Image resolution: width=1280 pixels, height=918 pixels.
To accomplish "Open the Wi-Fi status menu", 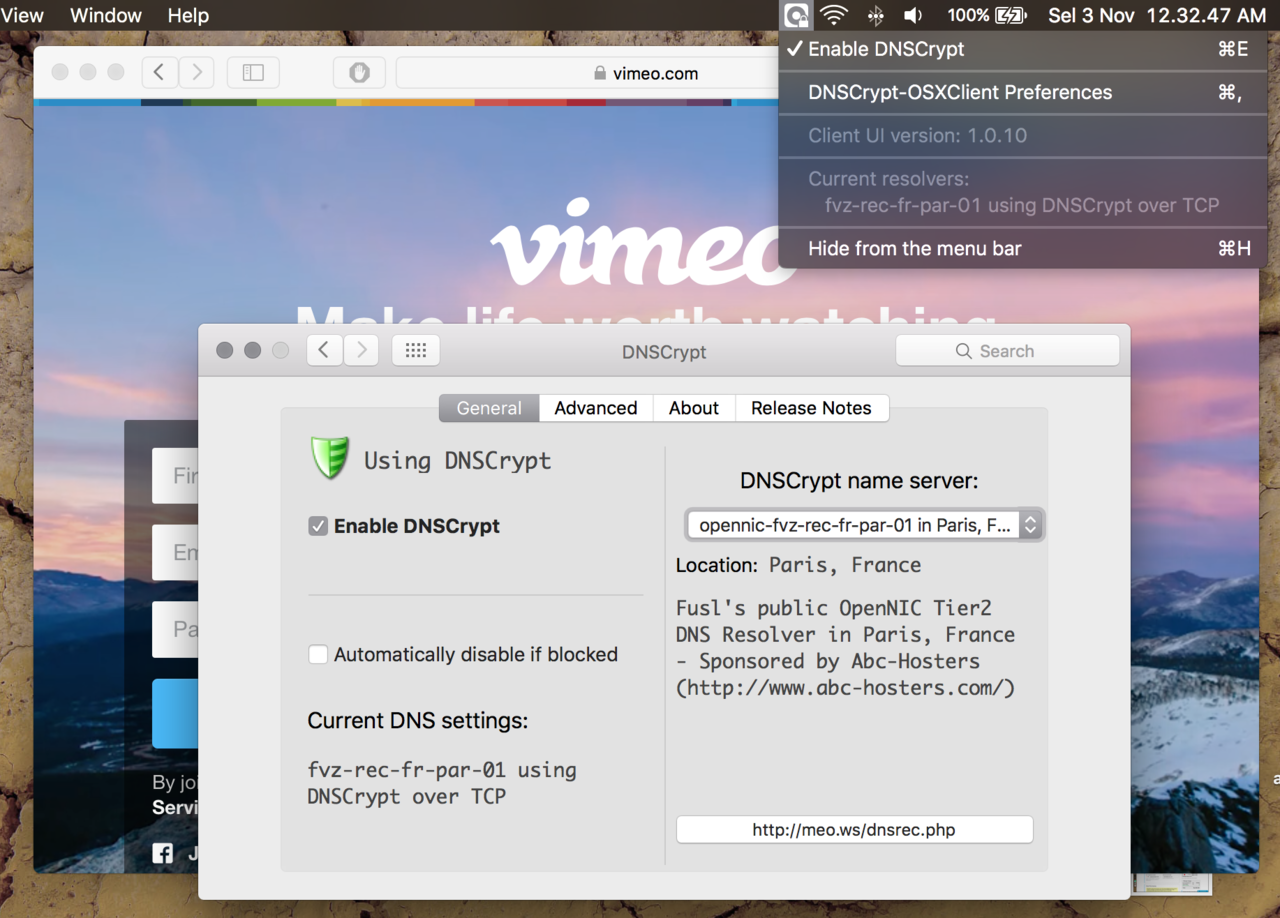I will 834,15.
